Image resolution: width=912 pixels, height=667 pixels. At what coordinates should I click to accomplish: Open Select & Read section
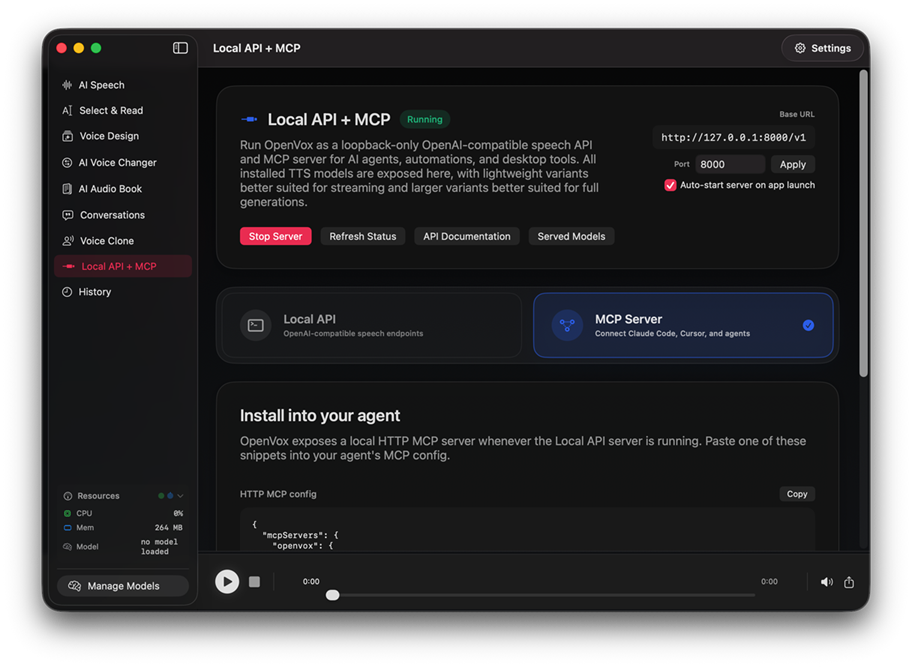click(123, 110)
